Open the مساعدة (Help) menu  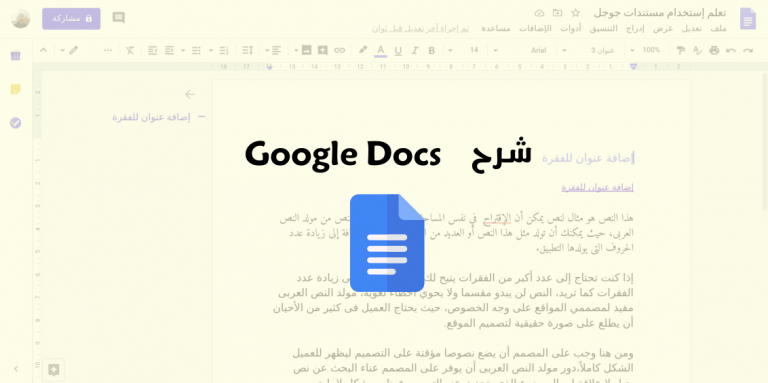point(496,28)
